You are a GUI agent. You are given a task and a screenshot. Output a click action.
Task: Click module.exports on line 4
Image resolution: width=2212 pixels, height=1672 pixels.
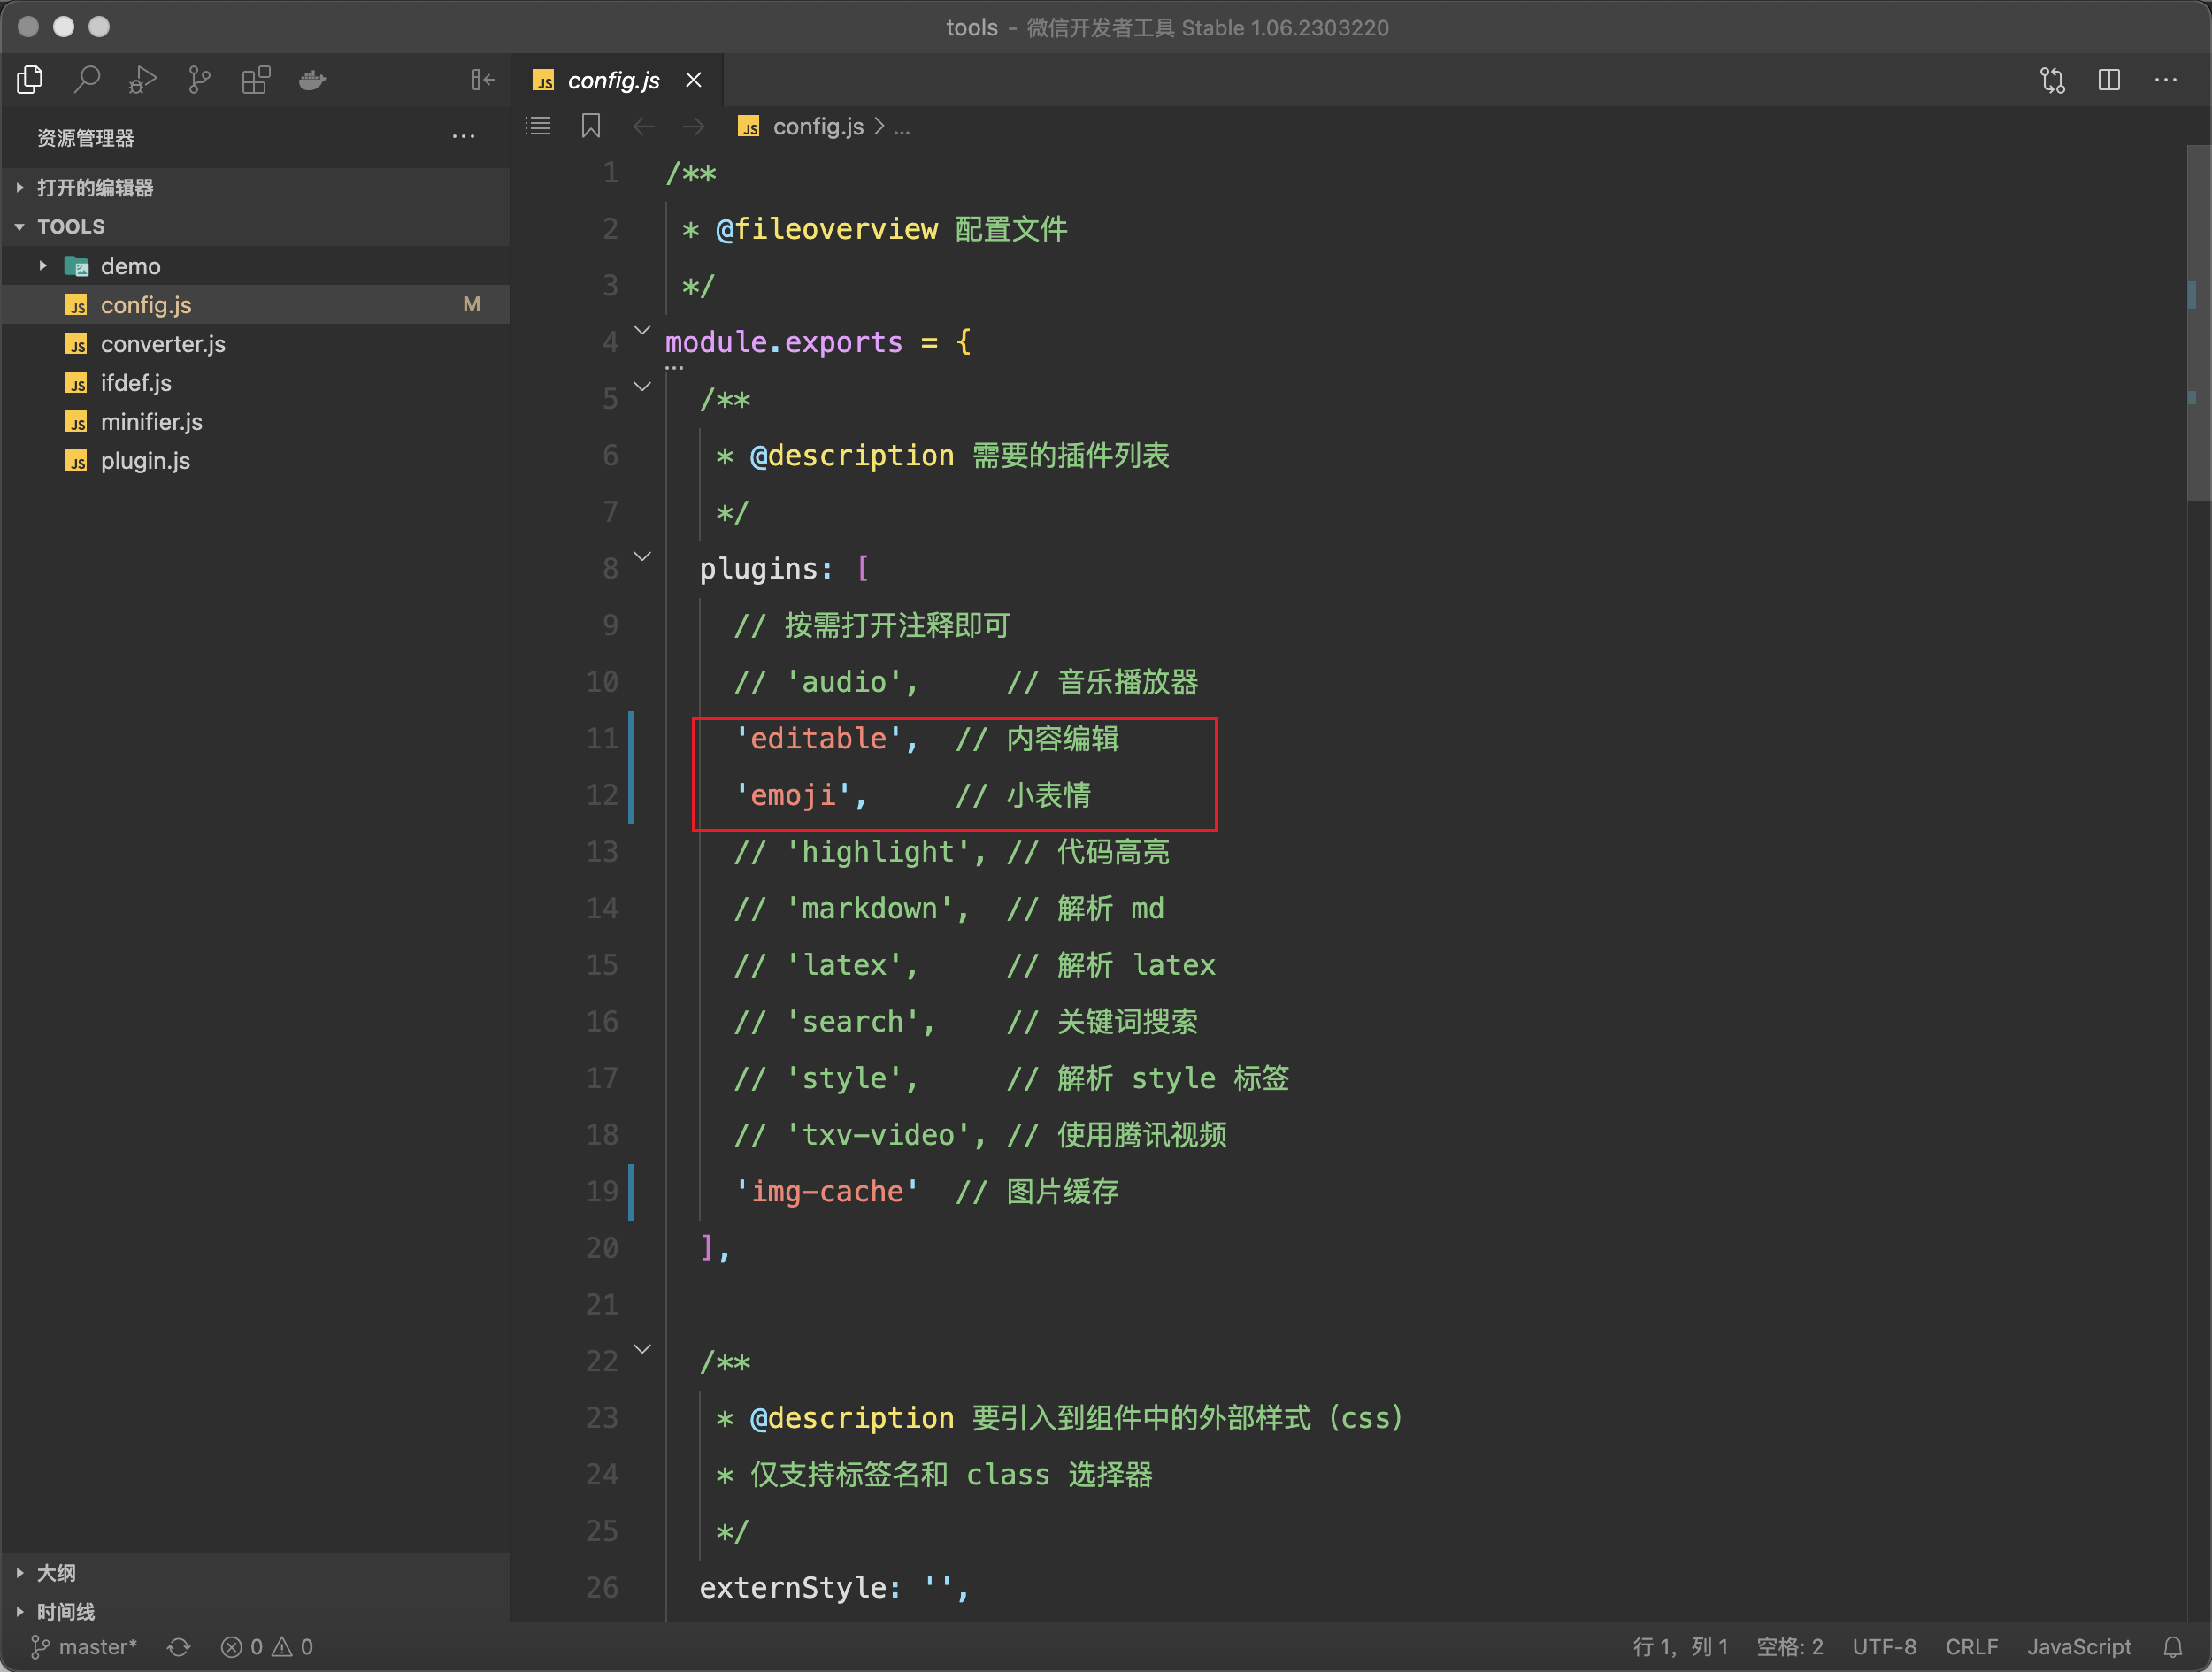point(784,343)
